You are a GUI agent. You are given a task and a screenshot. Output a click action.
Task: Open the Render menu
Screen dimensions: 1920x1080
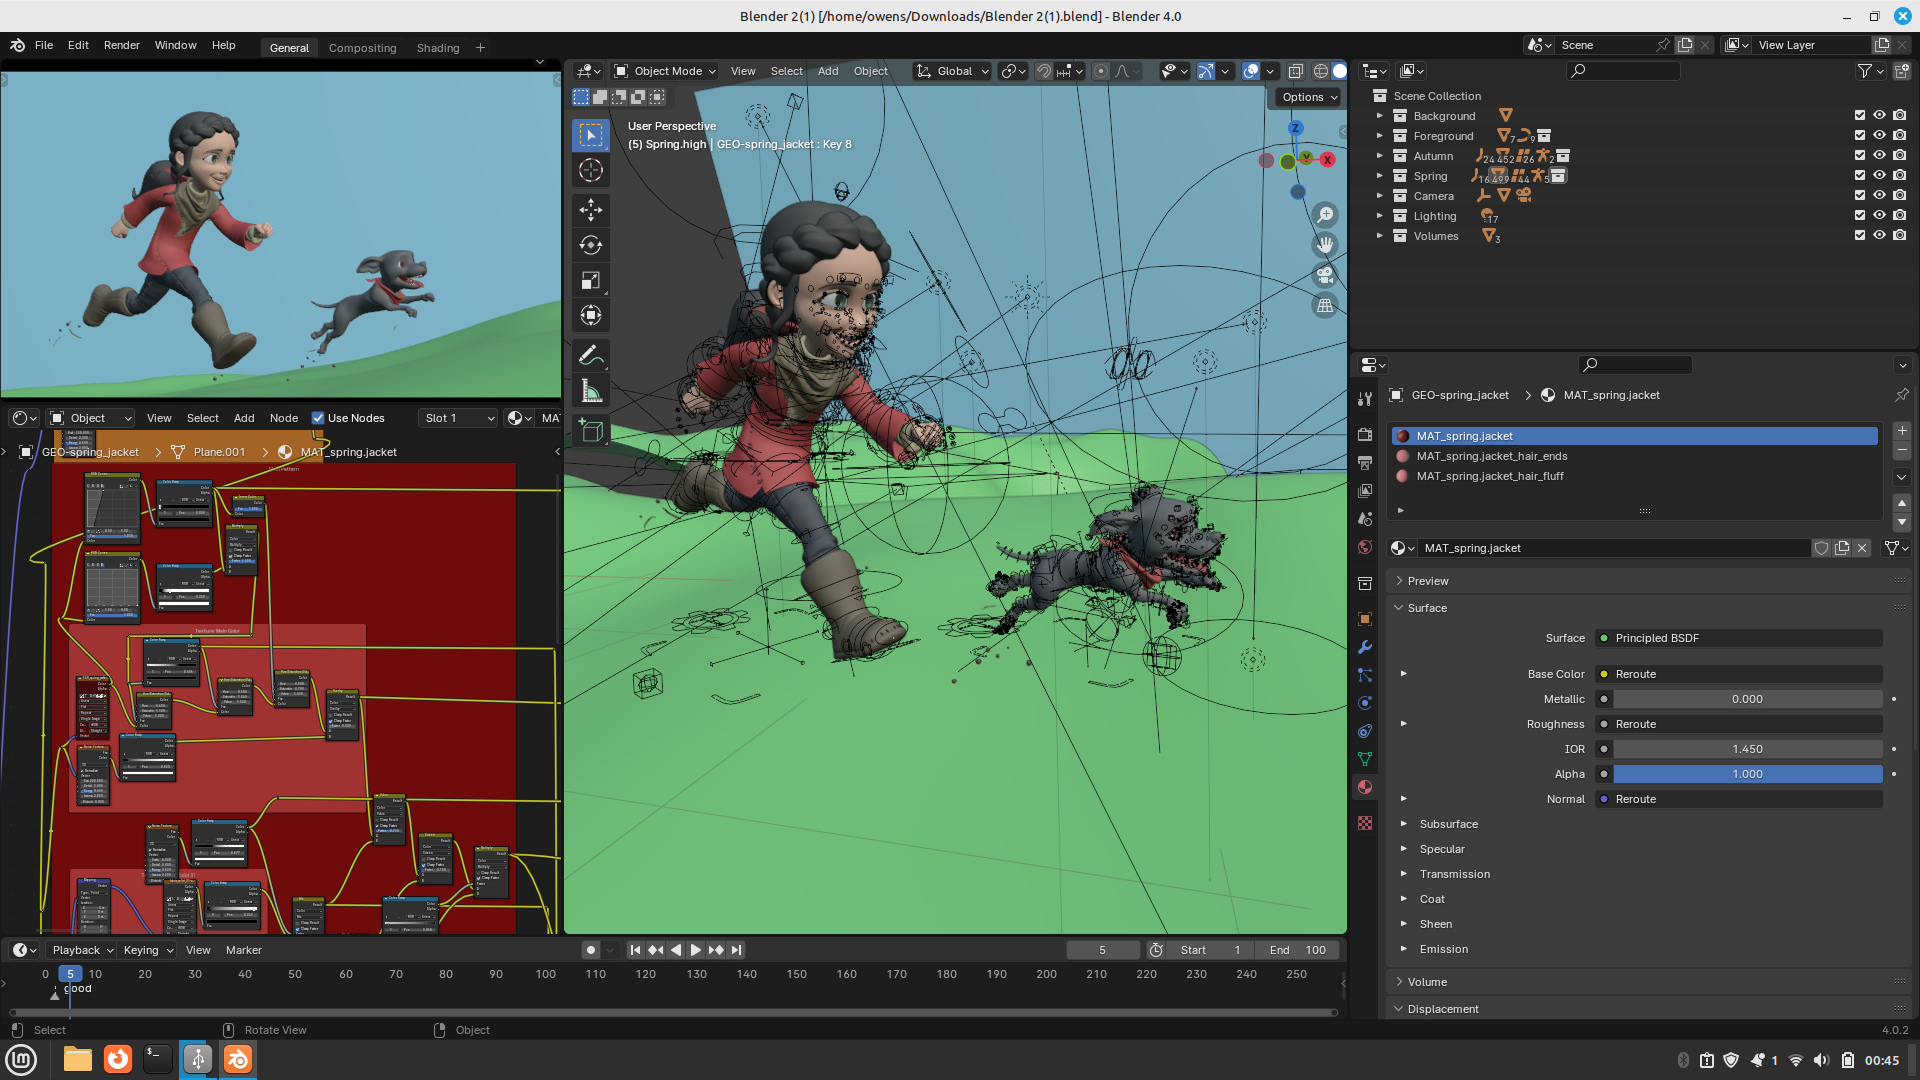tap(122, 45)
